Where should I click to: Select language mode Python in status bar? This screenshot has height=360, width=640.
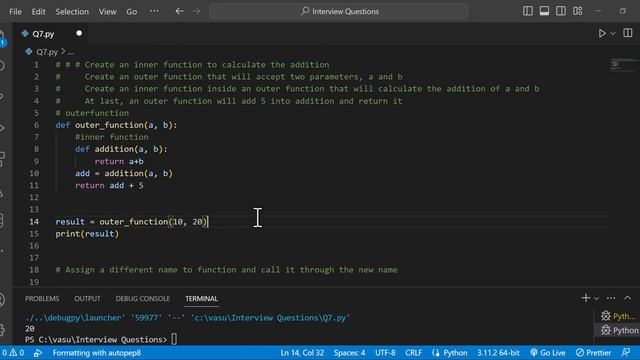pyautogui.click(x=455, y=353)
